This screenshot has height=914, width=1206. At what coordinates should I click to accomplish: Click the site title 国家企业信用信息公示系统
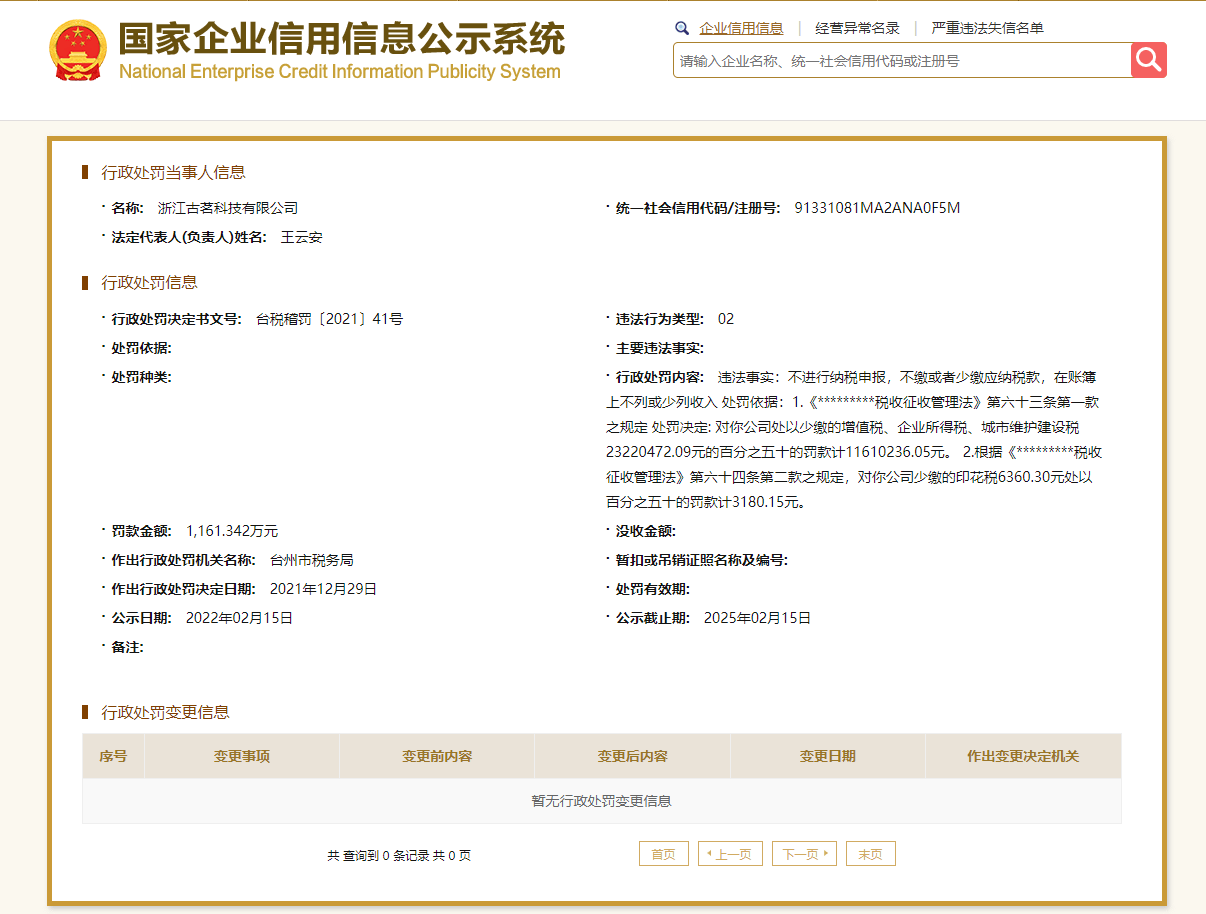click(x=341, y=38)
